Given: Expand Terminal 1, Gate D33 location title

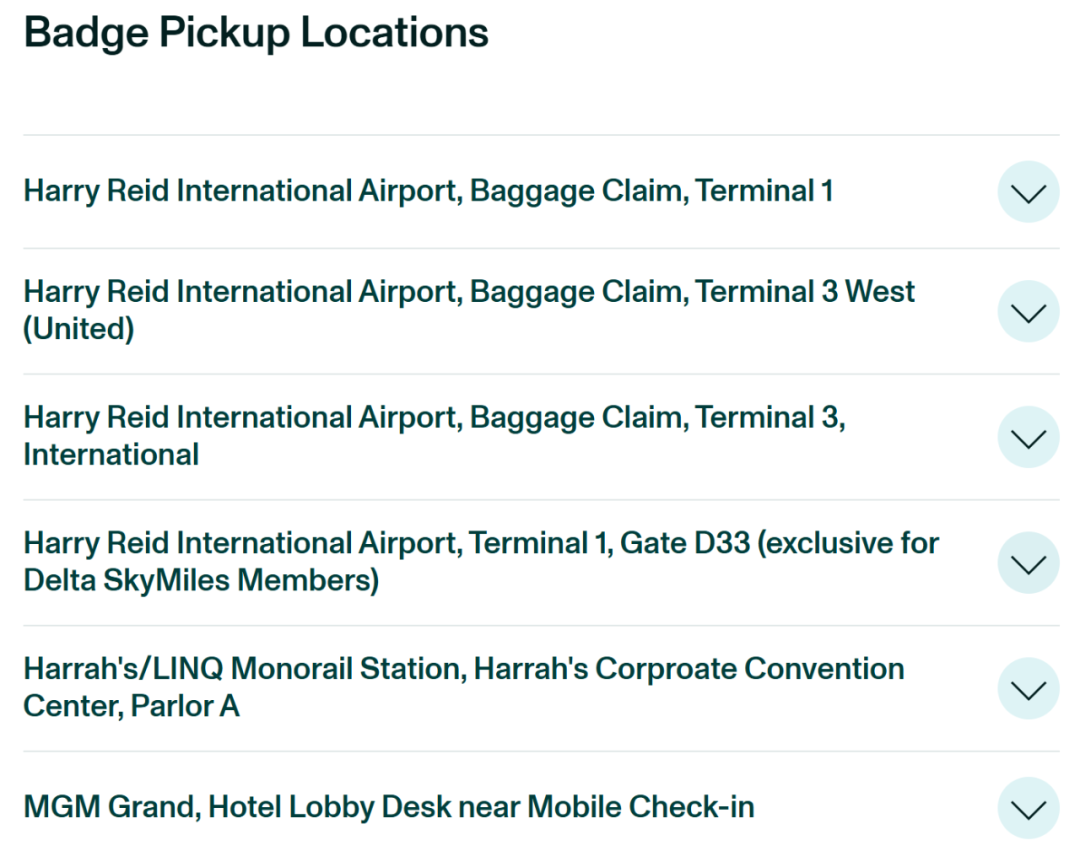Looking at the screenshot, I should (480, 544).
